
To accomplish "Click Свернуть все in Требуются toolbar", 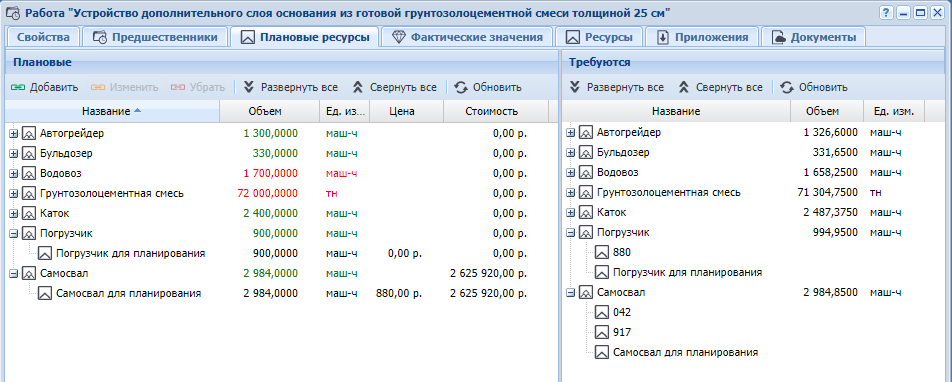I will coord(721,87).
